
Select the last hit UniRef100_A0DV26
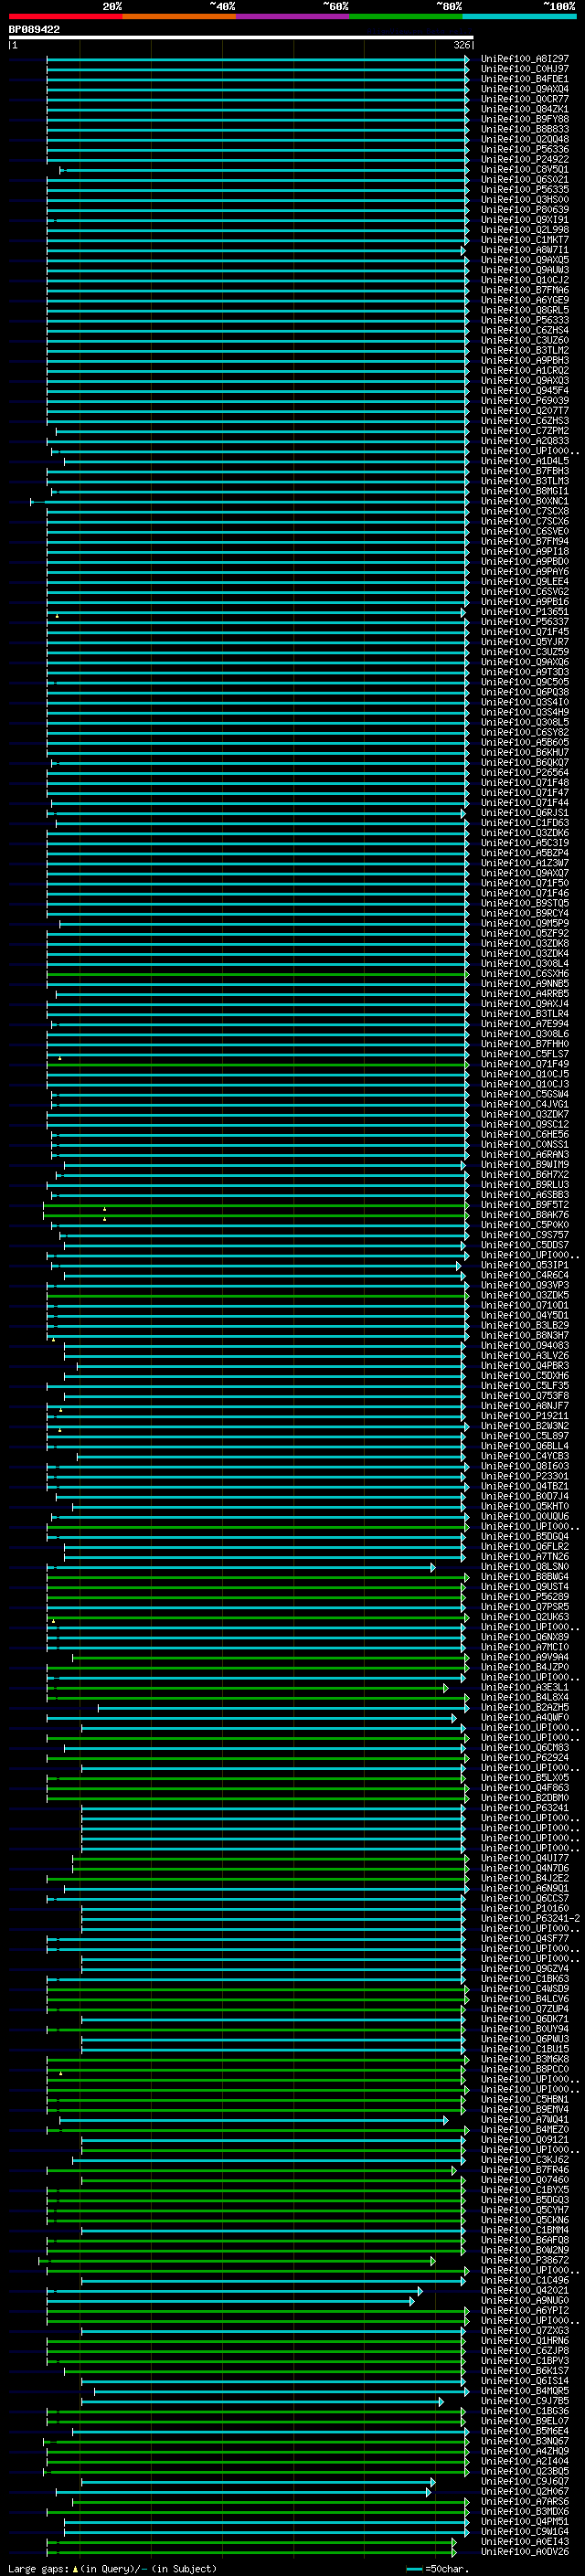pos(525,2551)
